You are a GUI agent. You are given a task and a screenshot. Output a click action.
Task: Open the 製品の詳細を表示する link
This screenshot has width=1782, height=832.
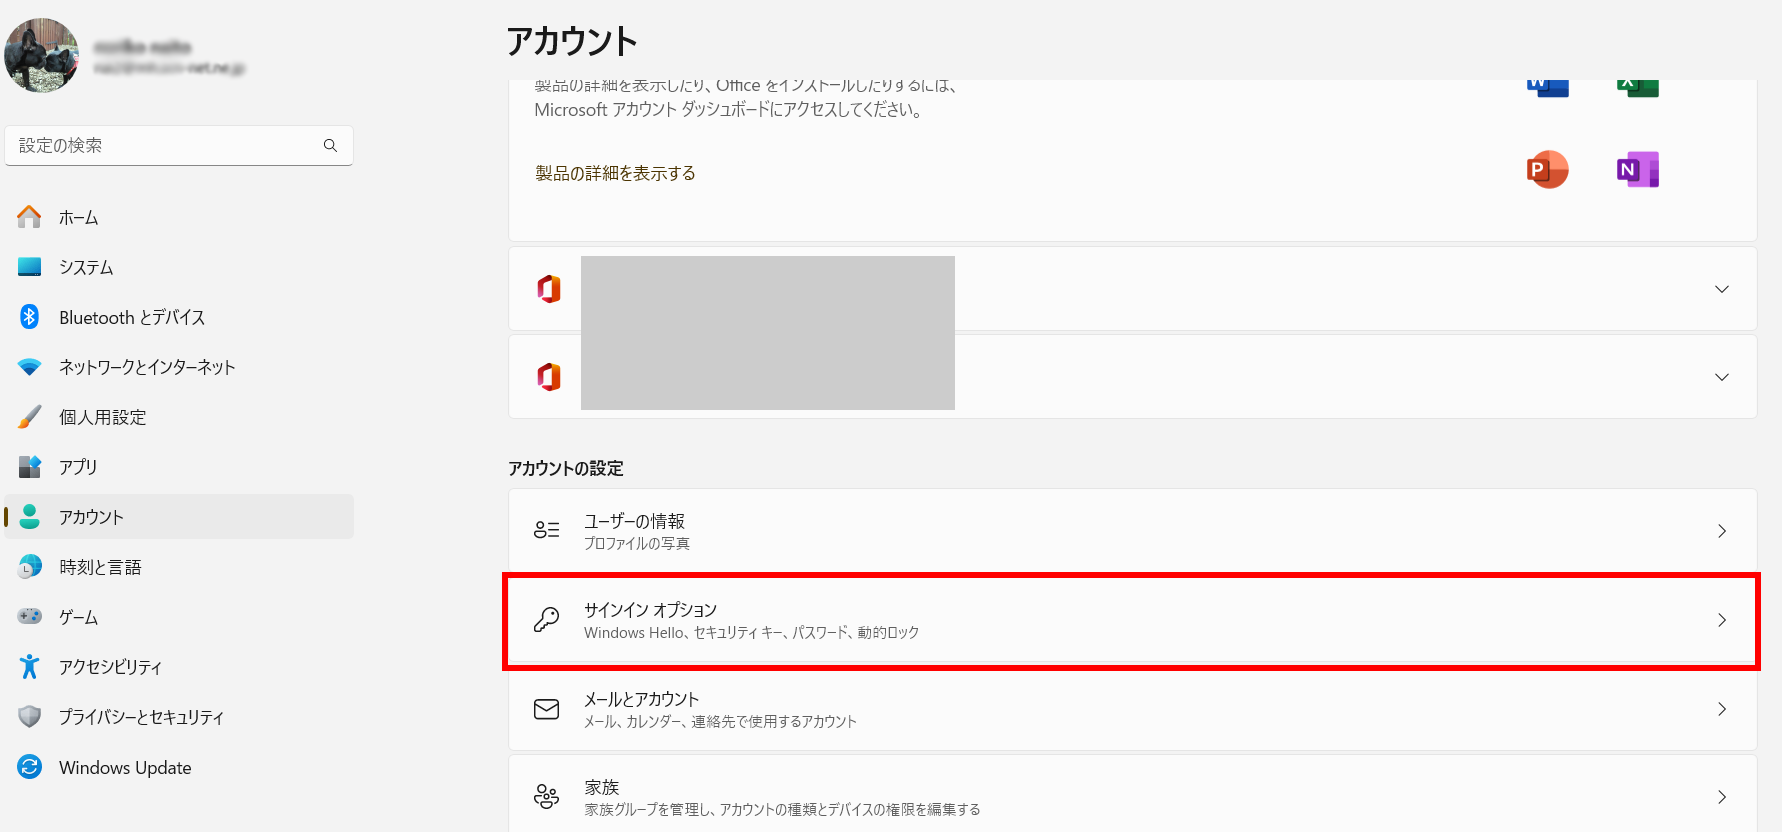coord(615,172)
